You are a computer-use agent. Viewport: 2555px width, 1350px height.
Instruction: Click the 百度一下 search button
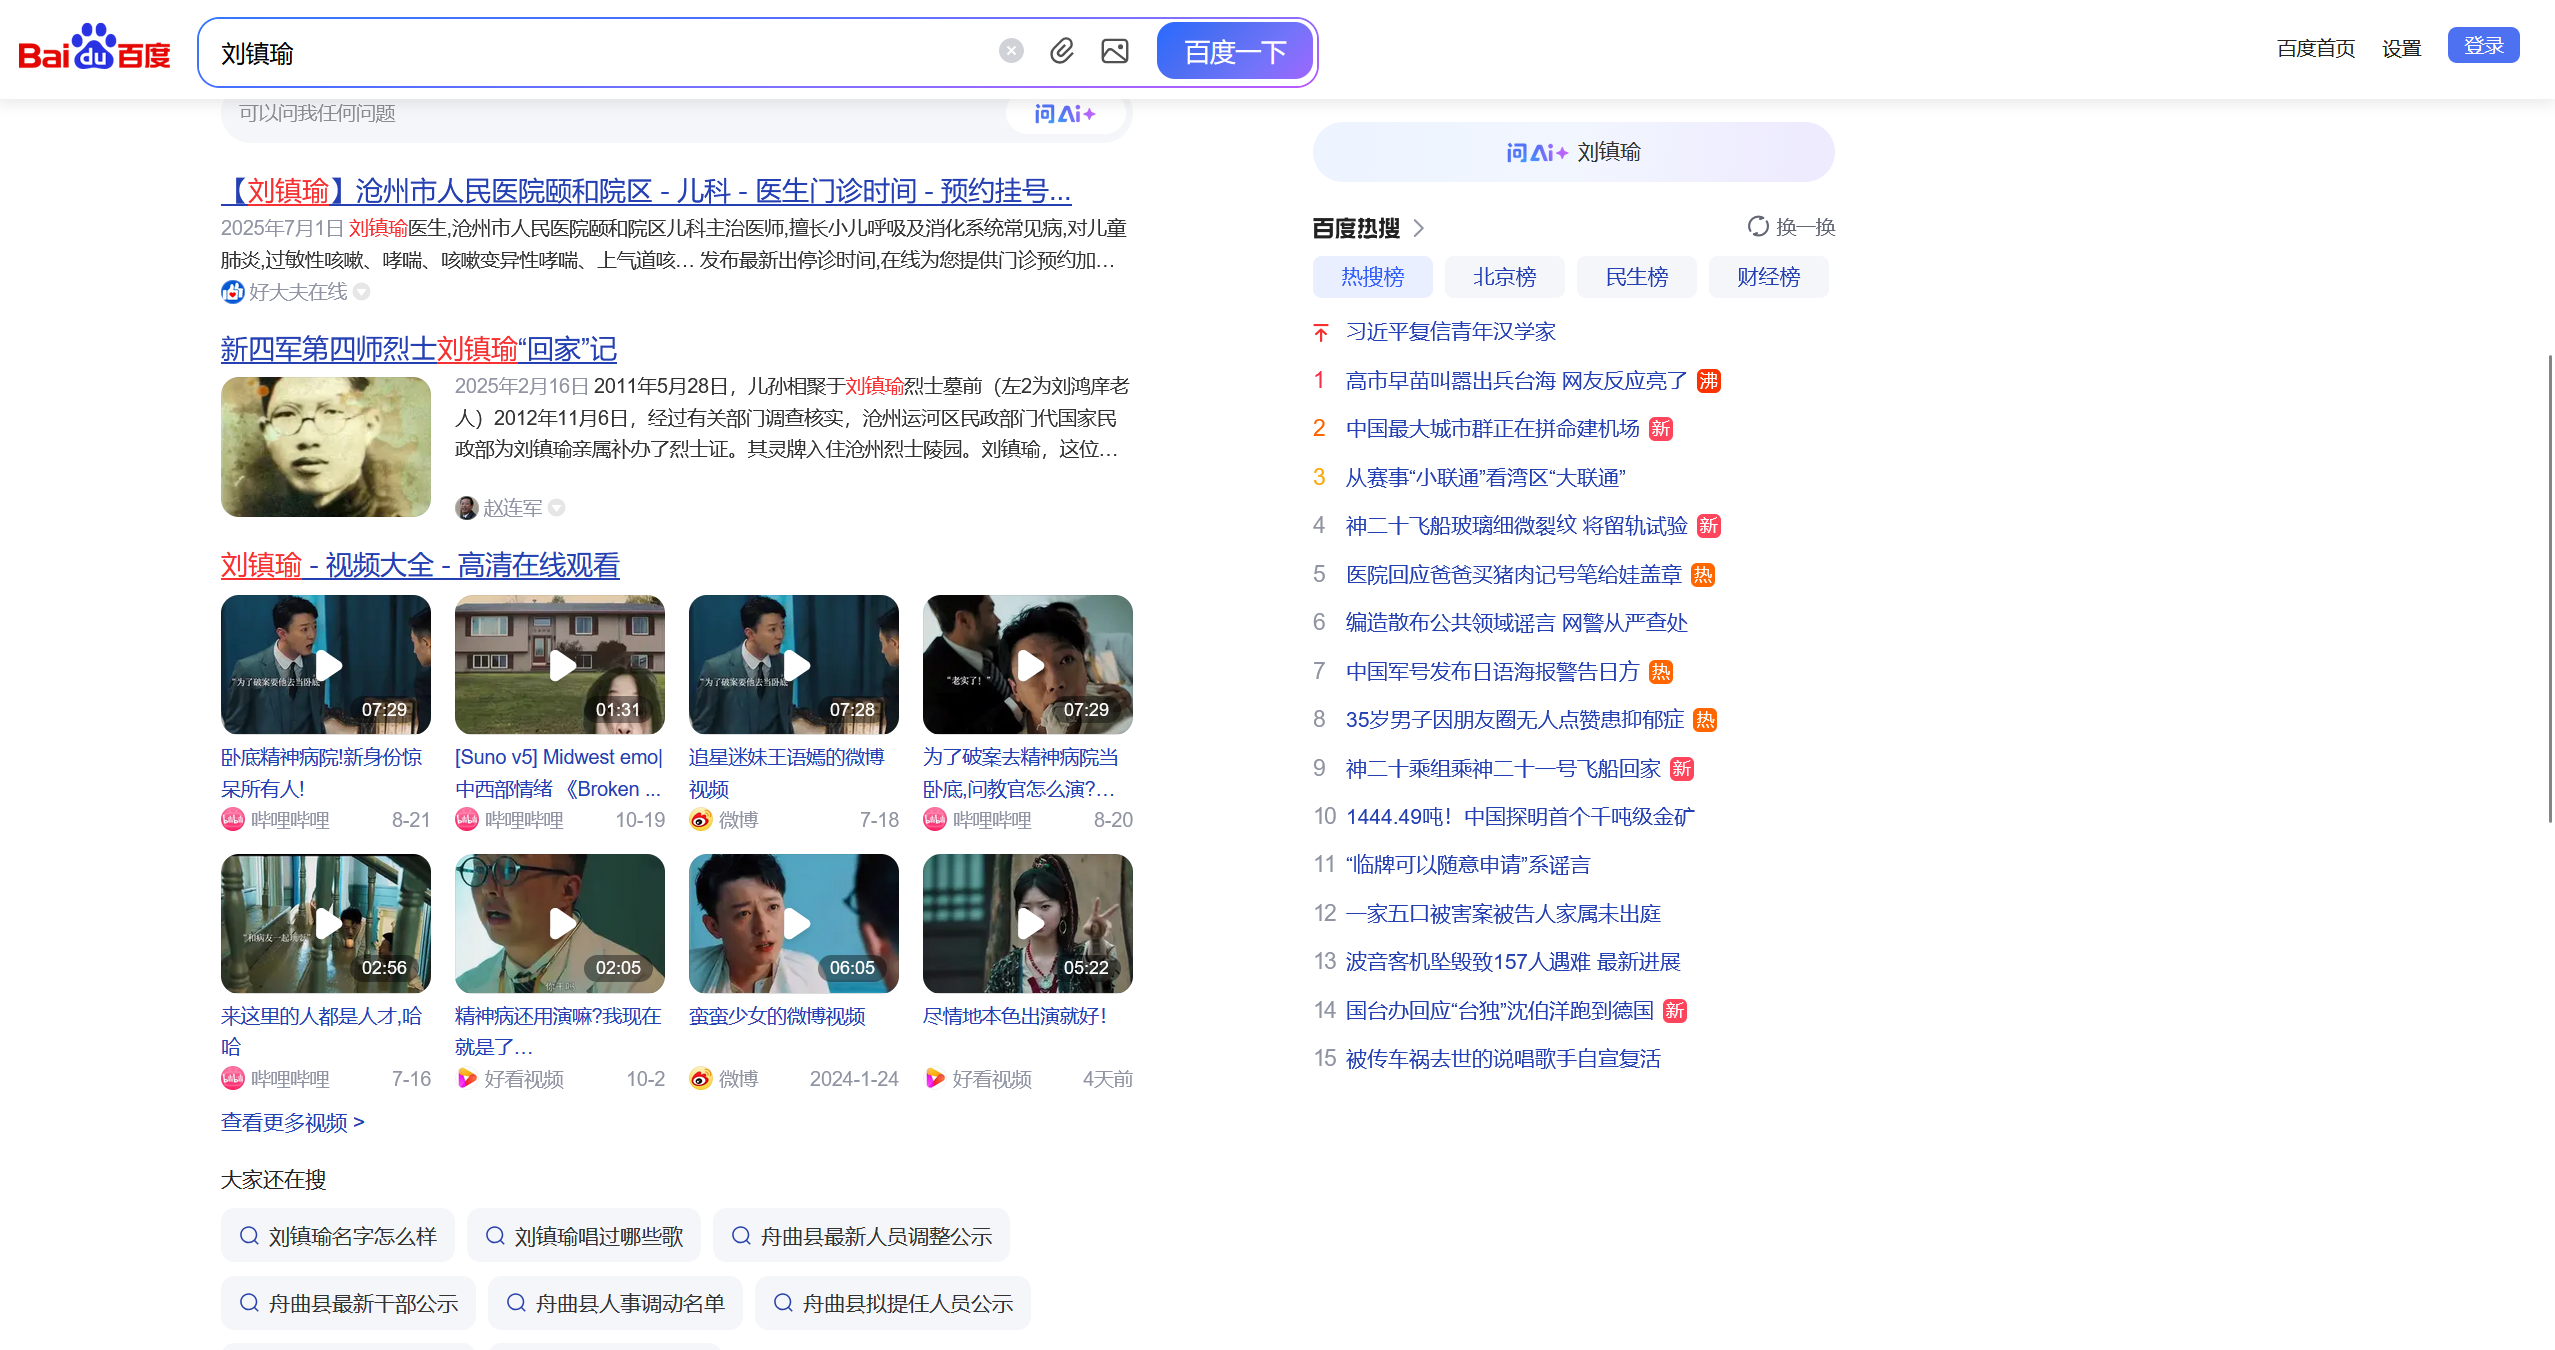[x=1234, y=50]
